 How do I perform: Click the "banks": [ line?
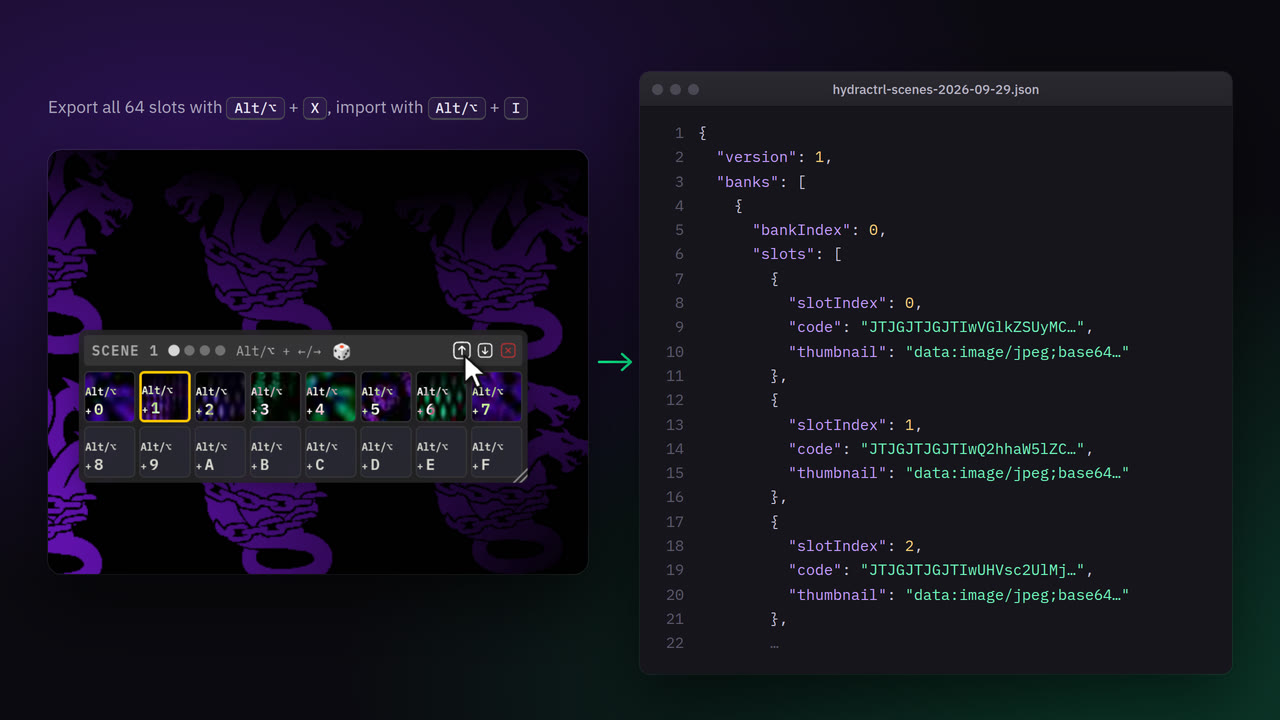[x=761, y=182]
